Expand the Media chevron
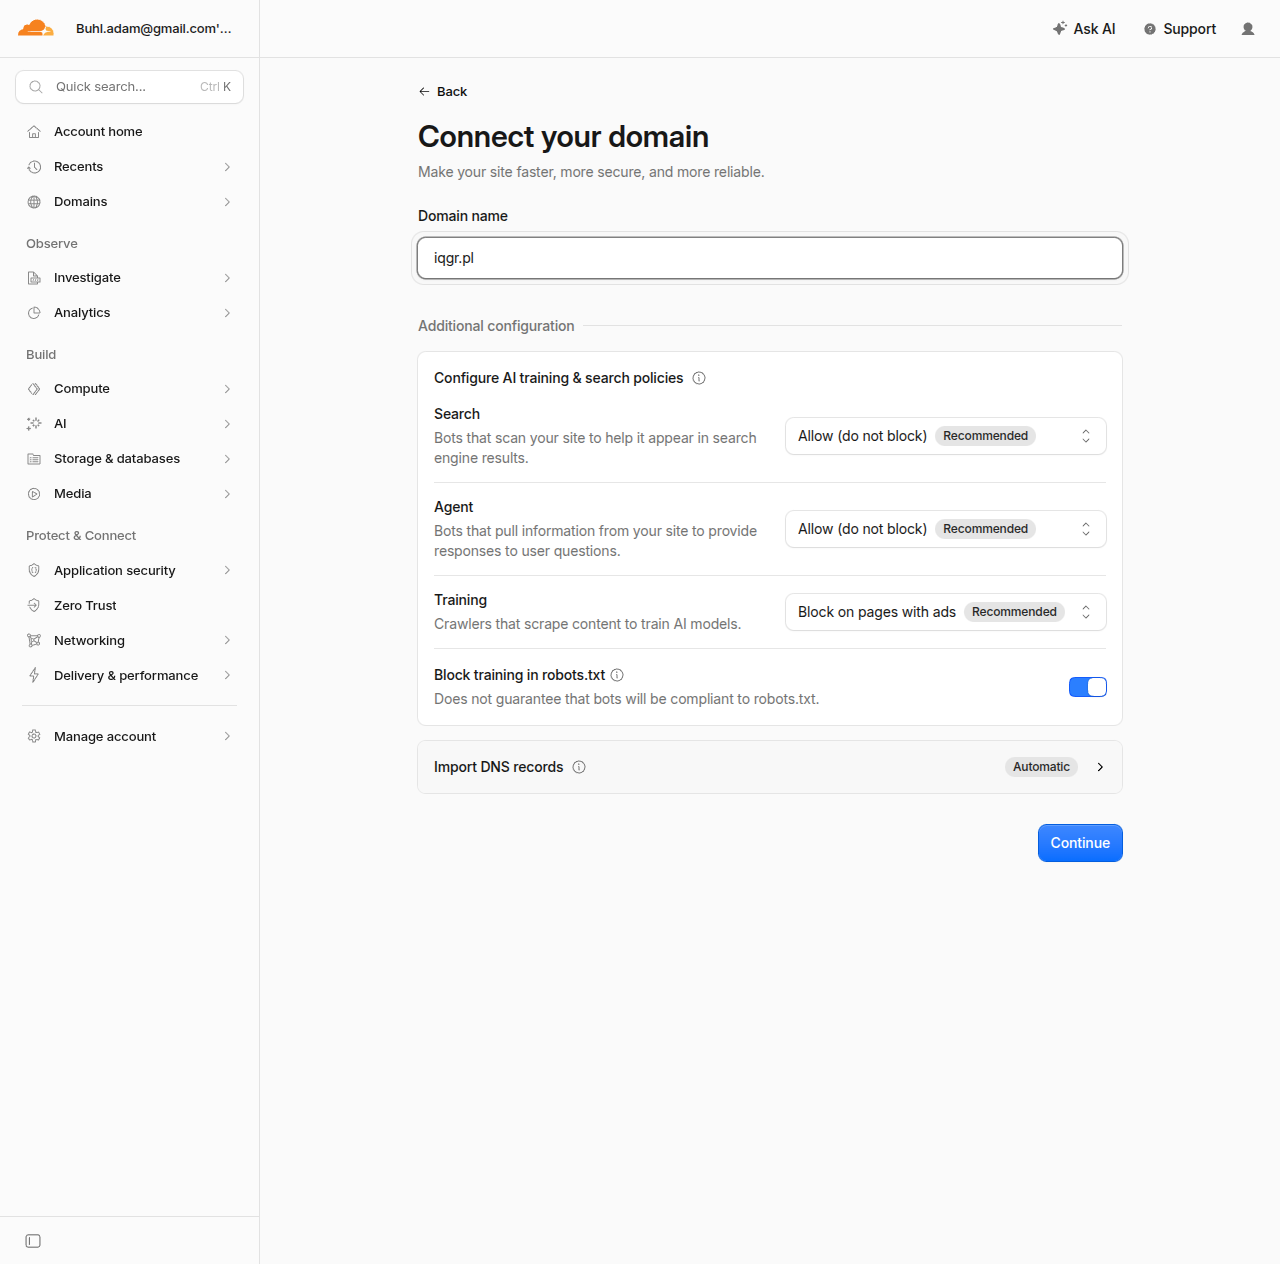1280x1264 pixels. [x=227, y=494]
